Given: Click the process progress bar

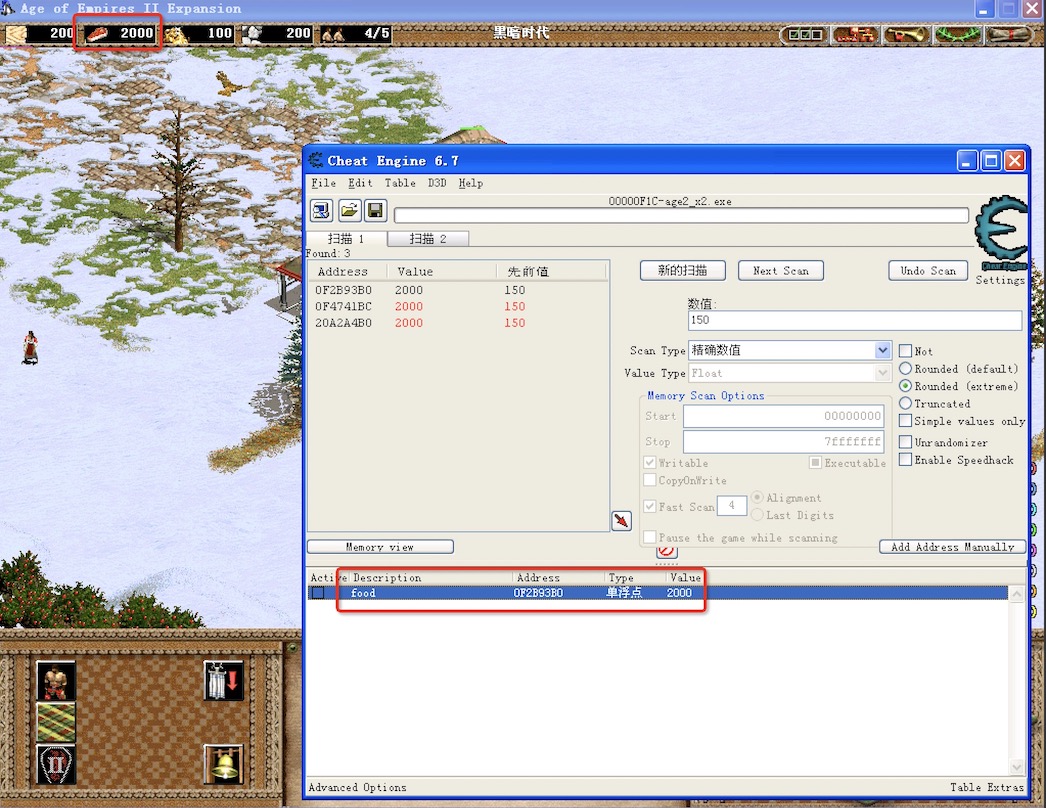Looking at the screenshot, I should [681, 215].
